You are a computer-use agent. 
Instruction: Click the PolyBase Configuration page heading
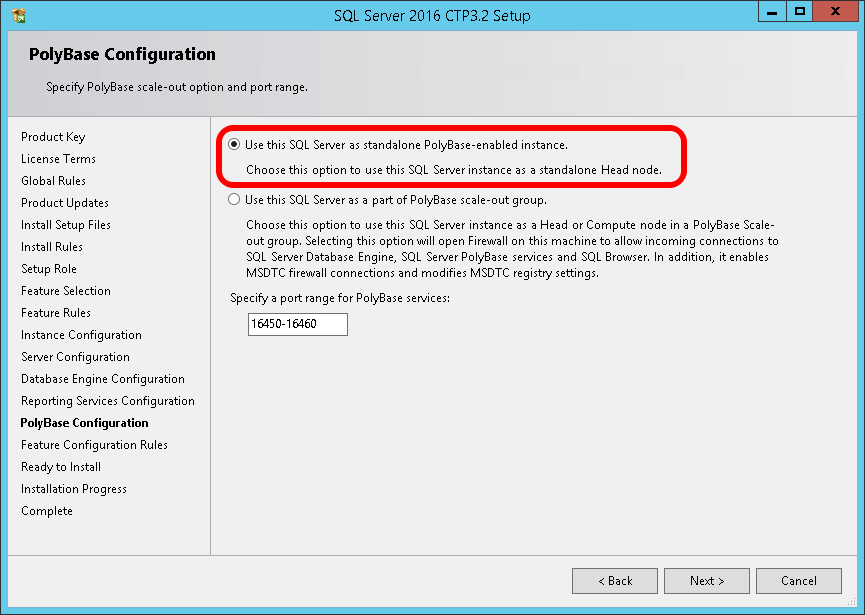(122, 54)
